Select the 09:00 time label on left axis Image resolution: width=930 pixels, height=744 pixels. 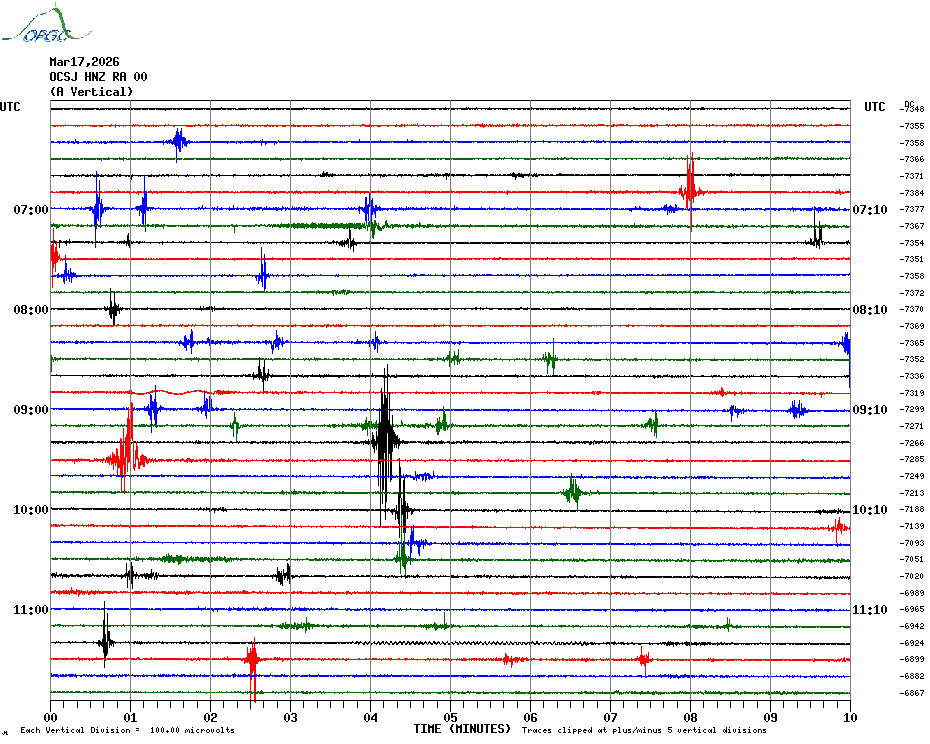(x=31, y=410)
